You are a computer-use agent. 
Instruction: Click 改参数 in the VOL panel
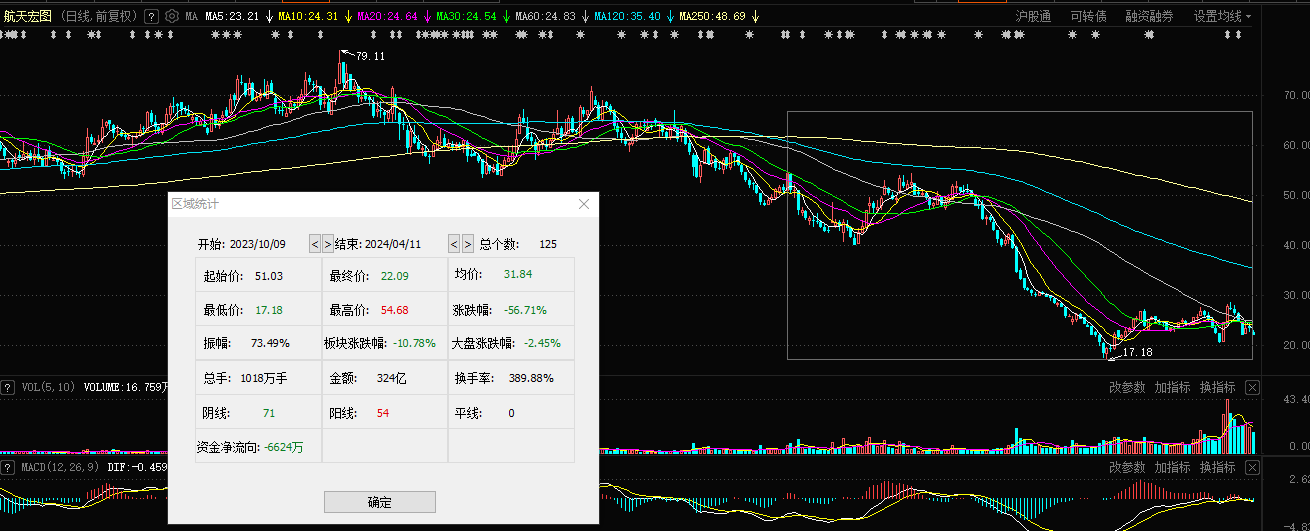pyautogui.click(x=1127, y=387)
